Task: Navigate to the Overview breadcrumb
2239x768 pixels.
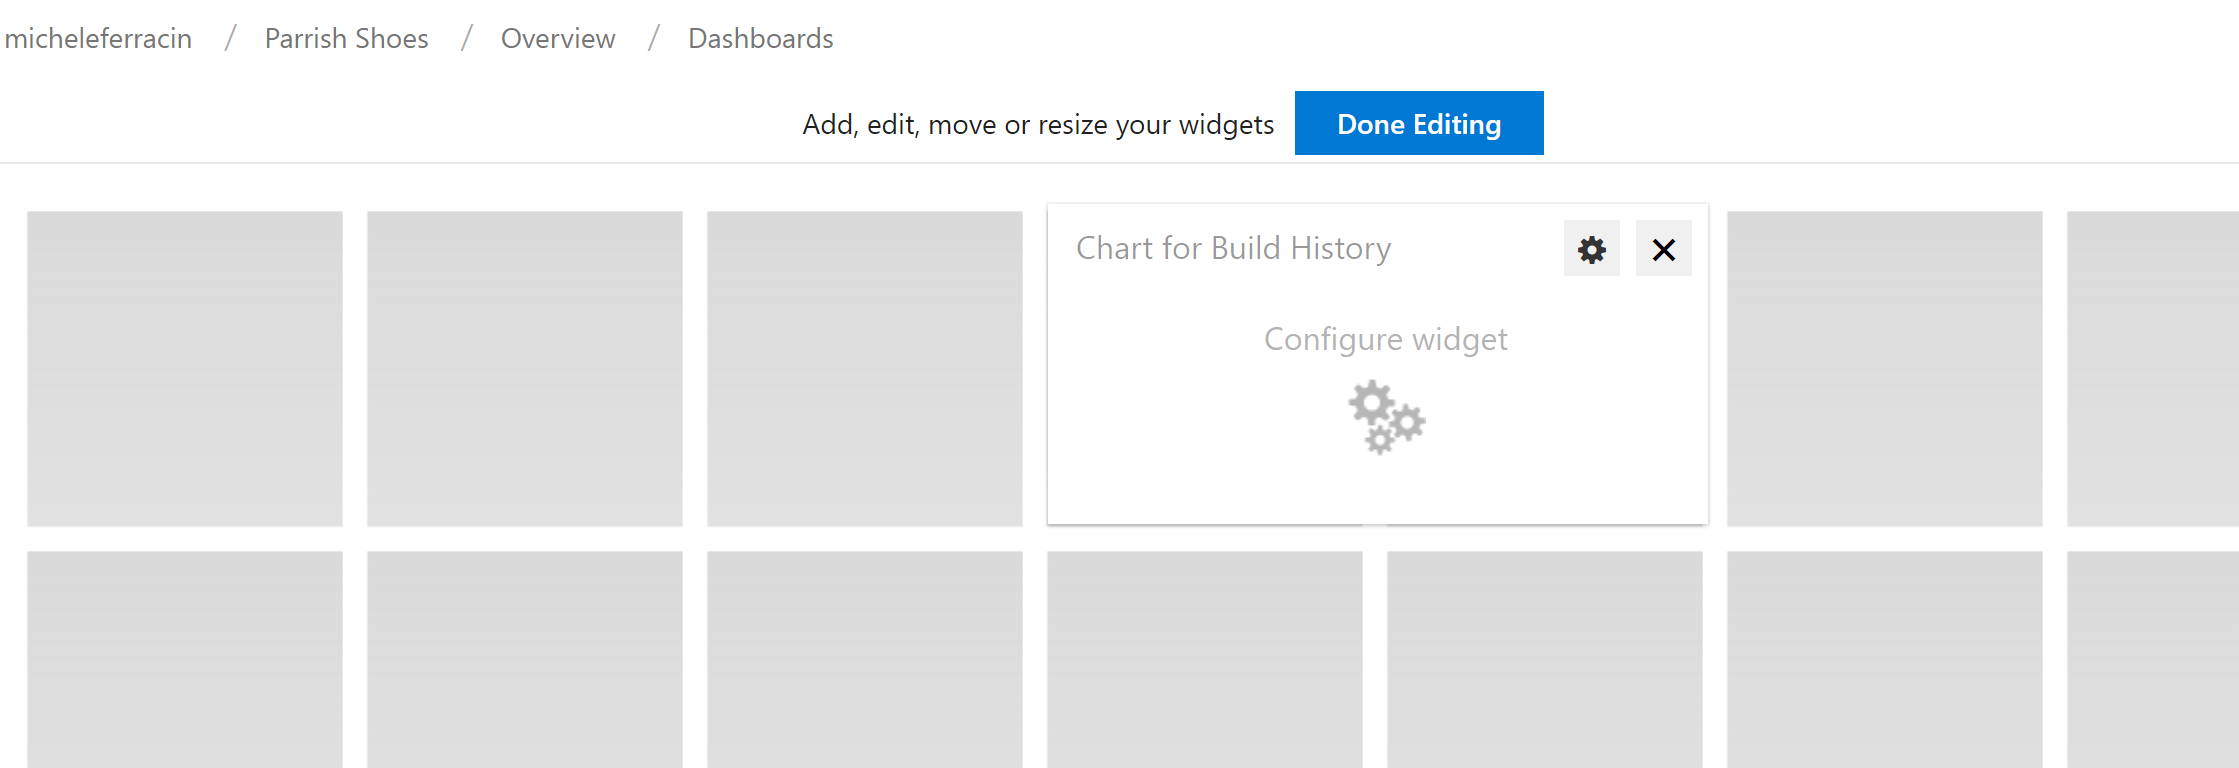Action: [x=558, y=38]
